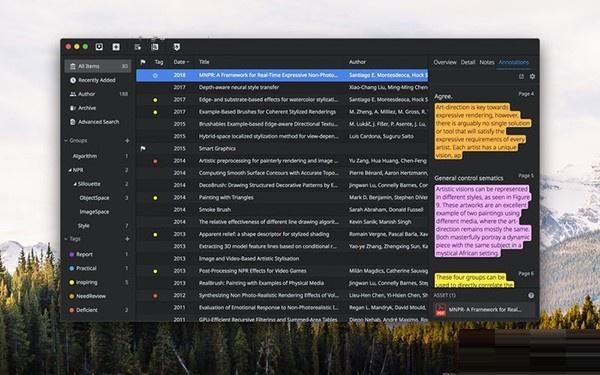
Task: Click the red window close dot
Action: (68, 47)
